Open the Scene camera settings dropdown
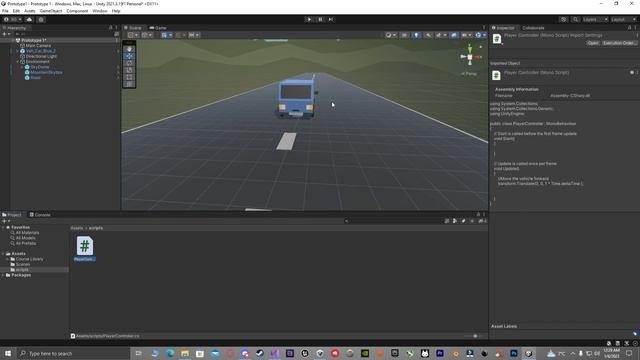The width and height of the screenshot is (640, 360). pyautogui.click(x=467, y=35)
